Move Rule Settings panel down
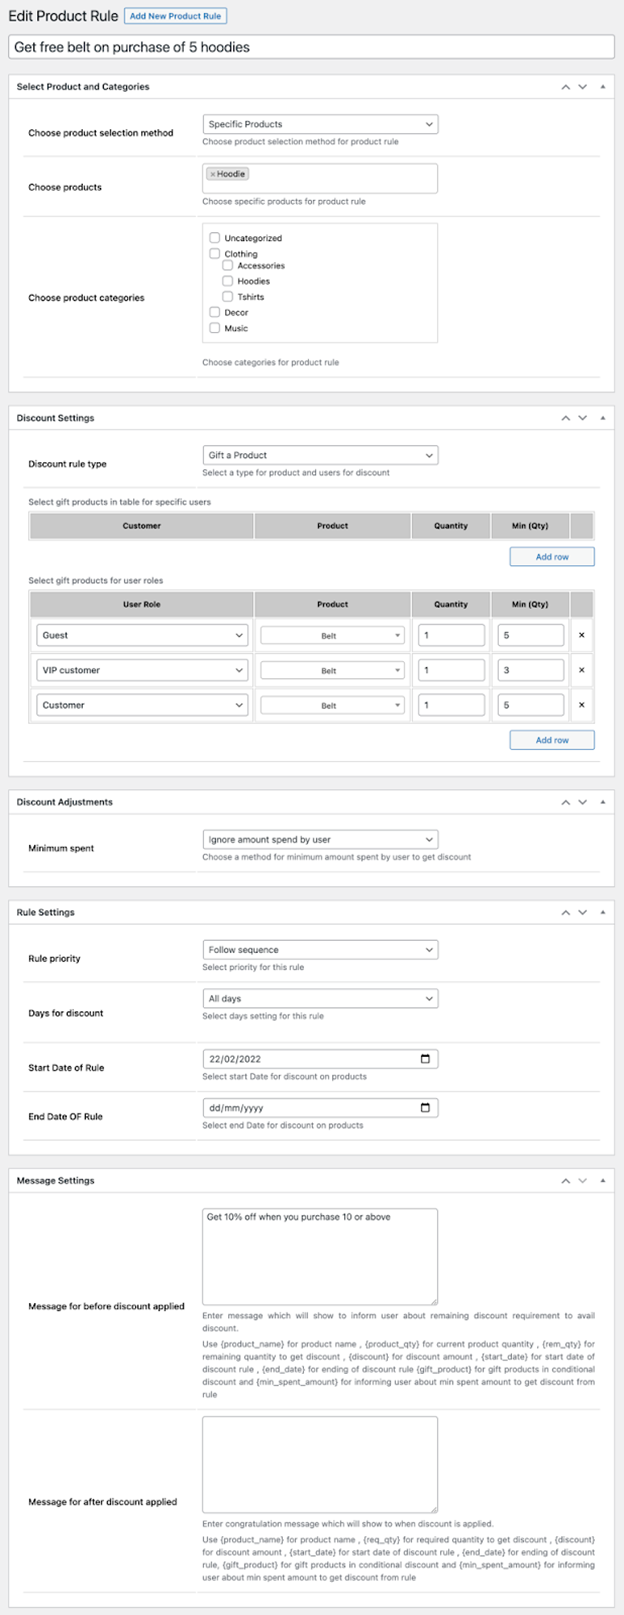624x1615 pixels. [583, 912]
